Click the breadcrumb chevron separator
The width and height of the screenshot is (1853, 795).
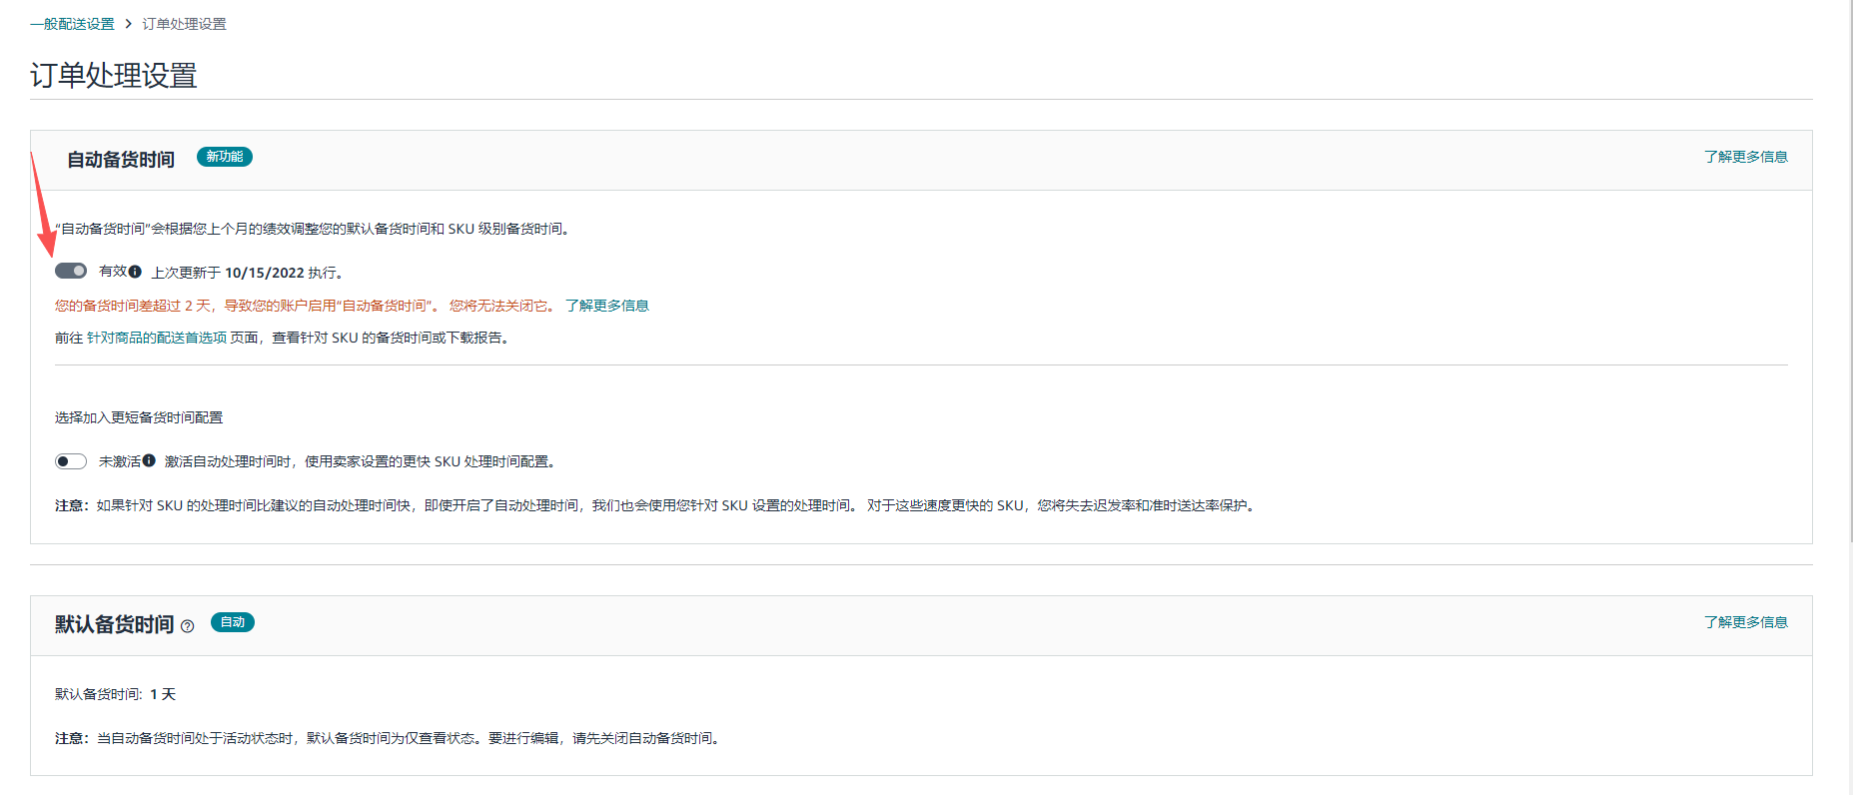(x=128, y=24)
